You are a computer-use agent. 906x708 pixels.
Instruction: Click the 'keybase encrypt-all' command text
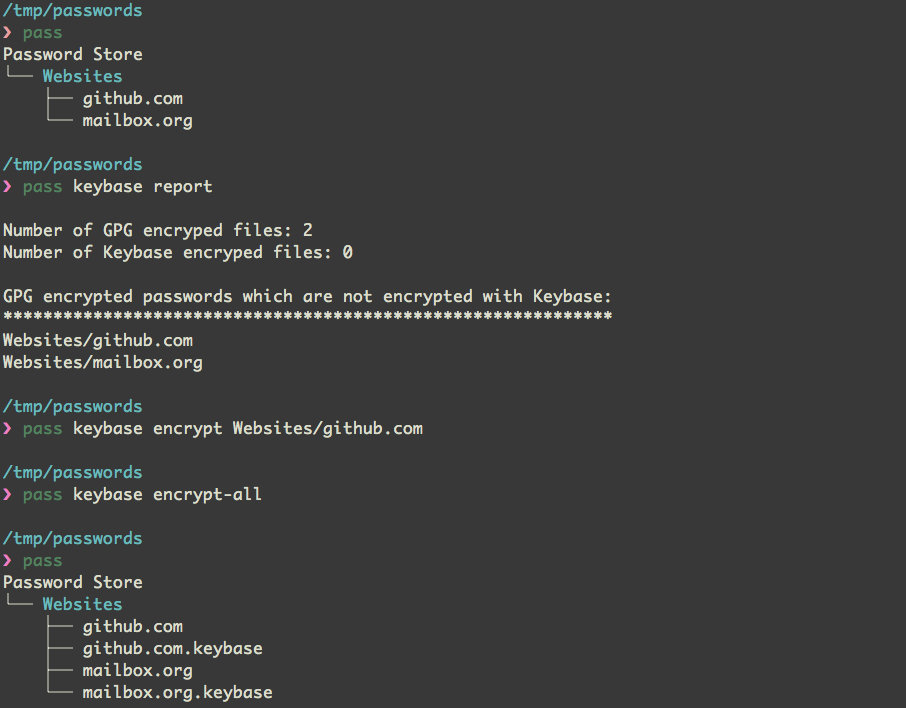pos(167,495)
